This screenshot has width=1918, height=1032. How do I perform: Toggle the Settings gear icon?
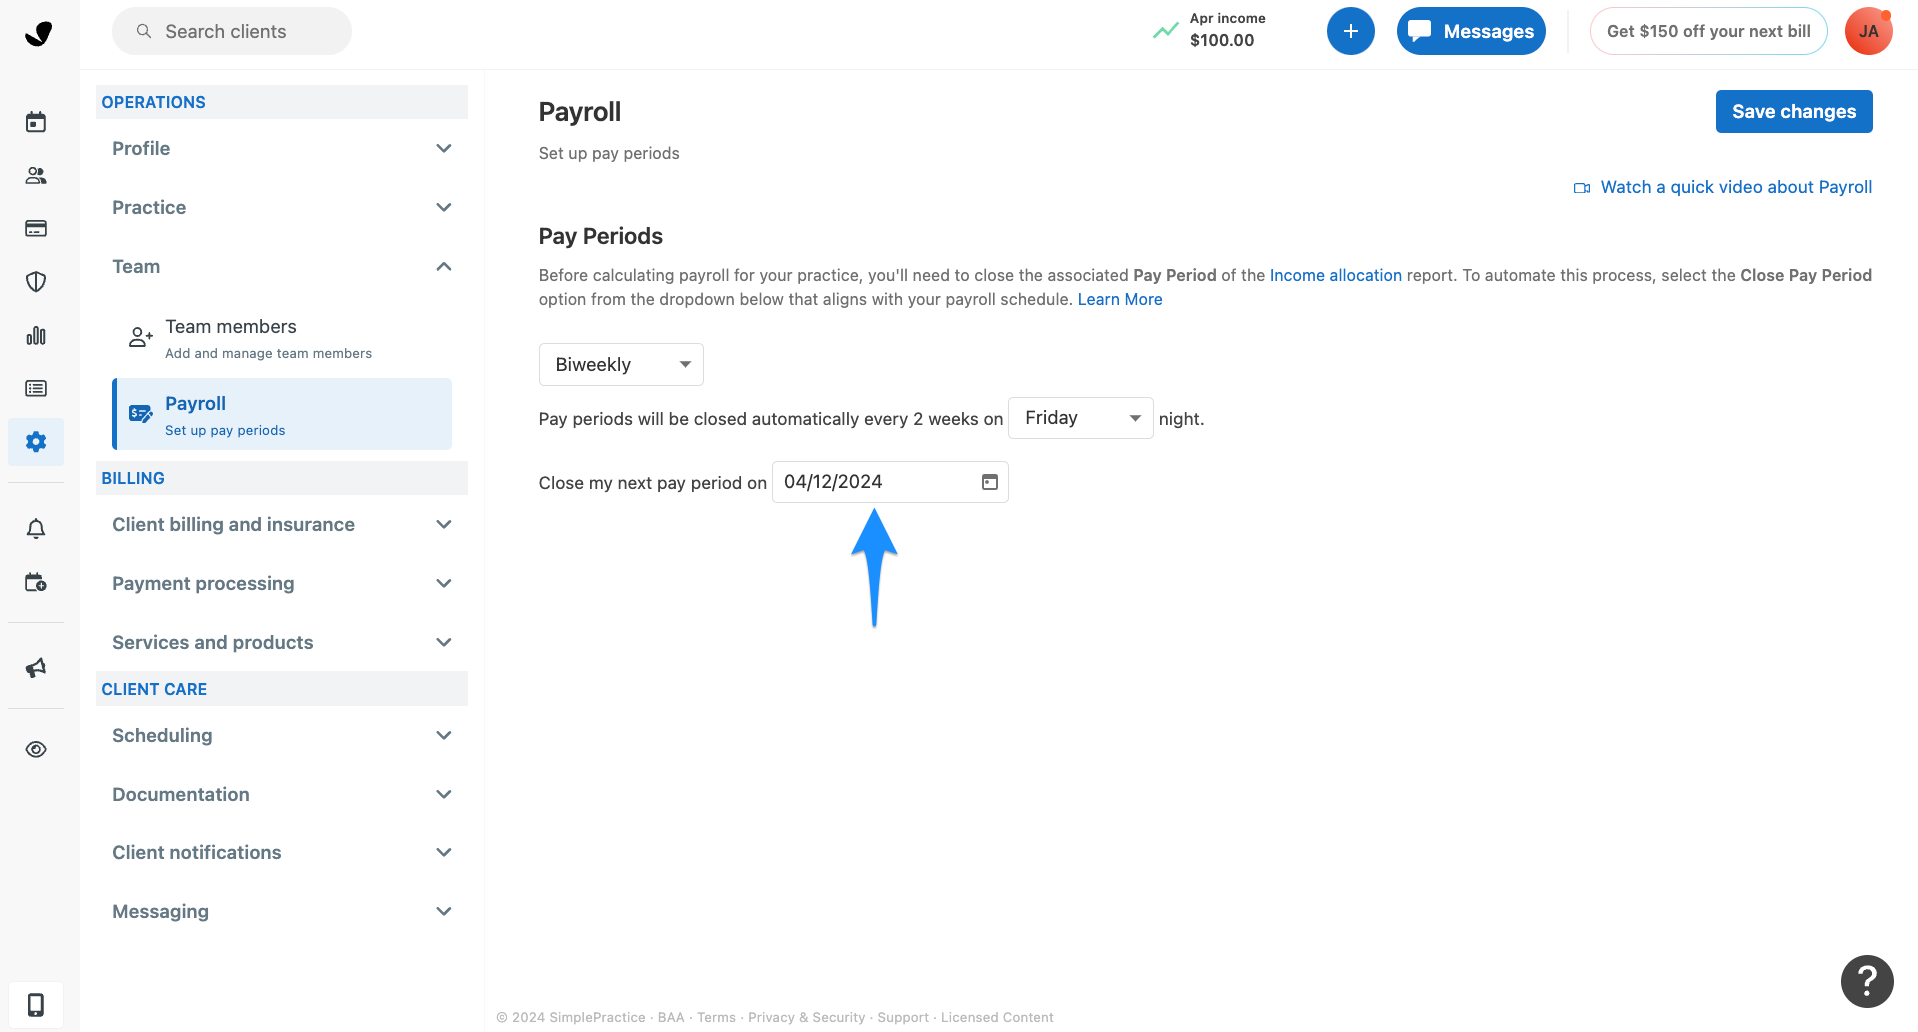(x=36, y=442)
